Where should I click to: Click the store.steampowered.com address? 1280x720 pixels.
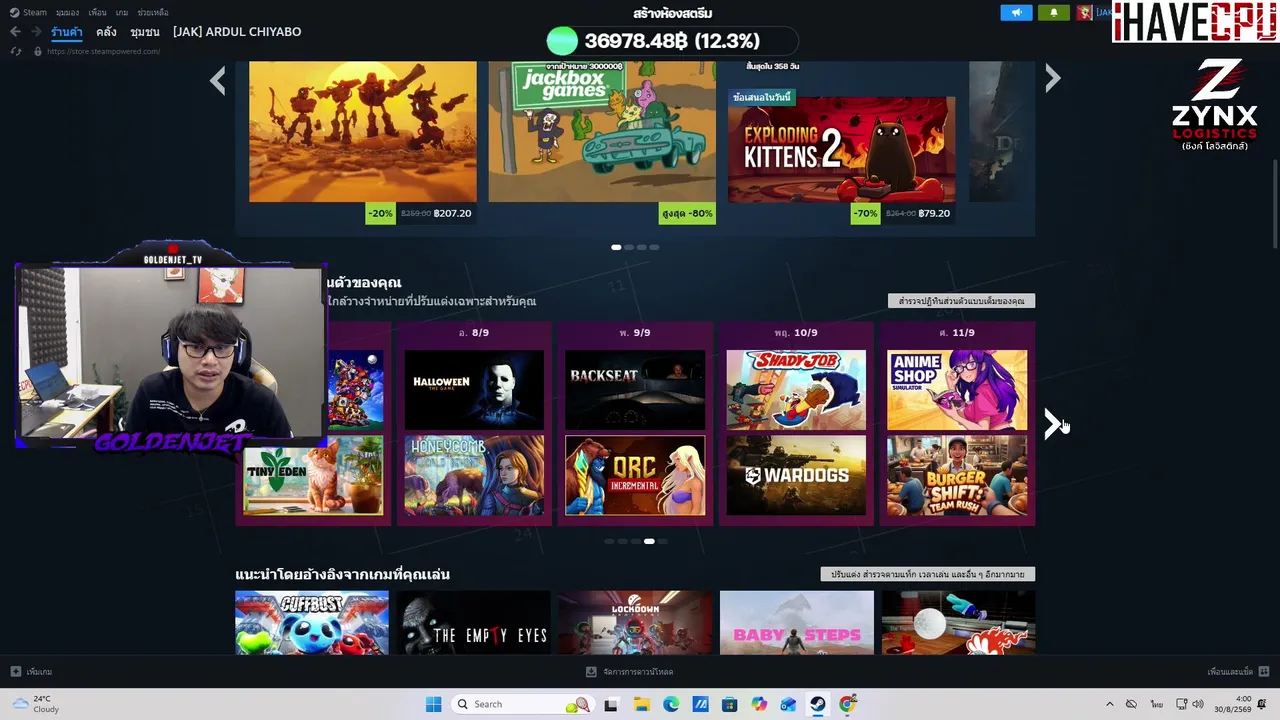(103, 51)
